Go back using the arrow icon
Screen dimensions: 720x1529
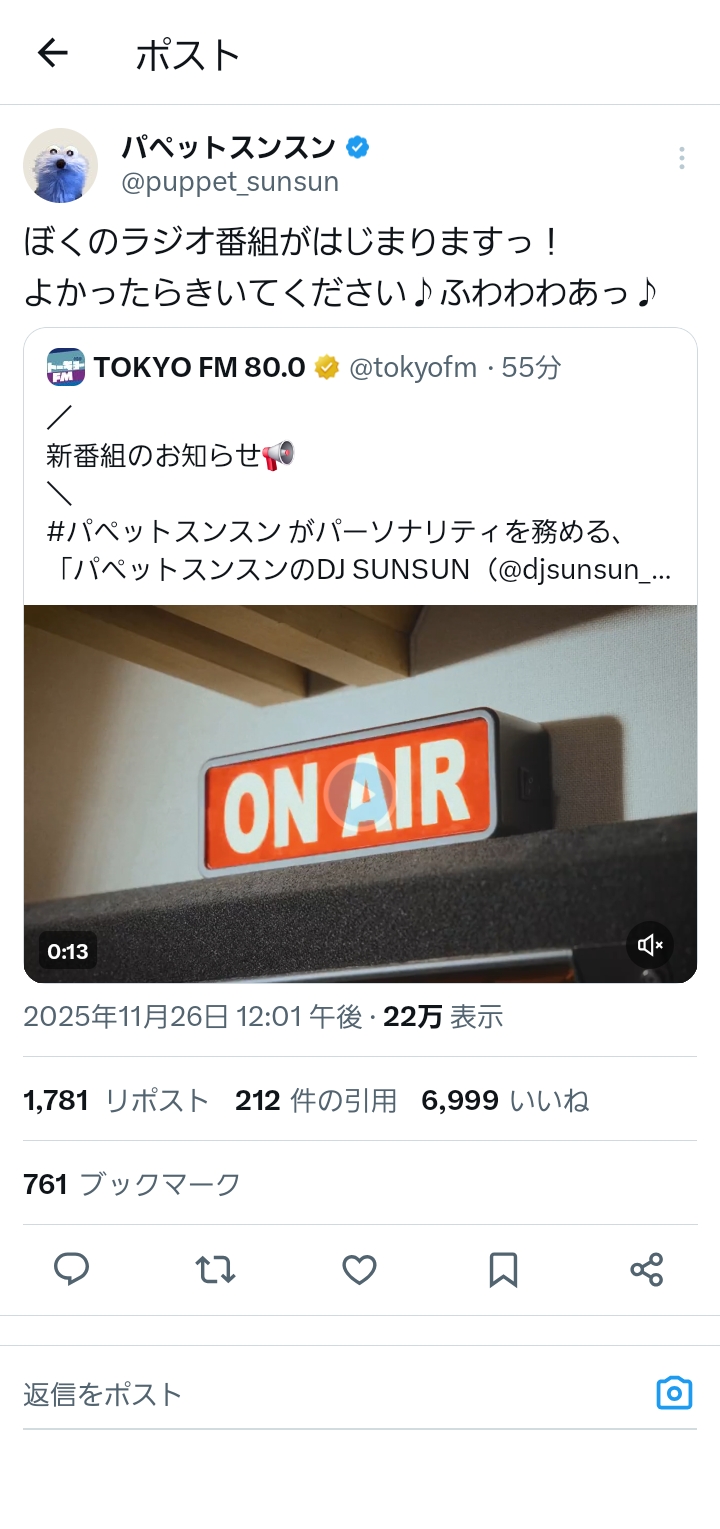52,53
